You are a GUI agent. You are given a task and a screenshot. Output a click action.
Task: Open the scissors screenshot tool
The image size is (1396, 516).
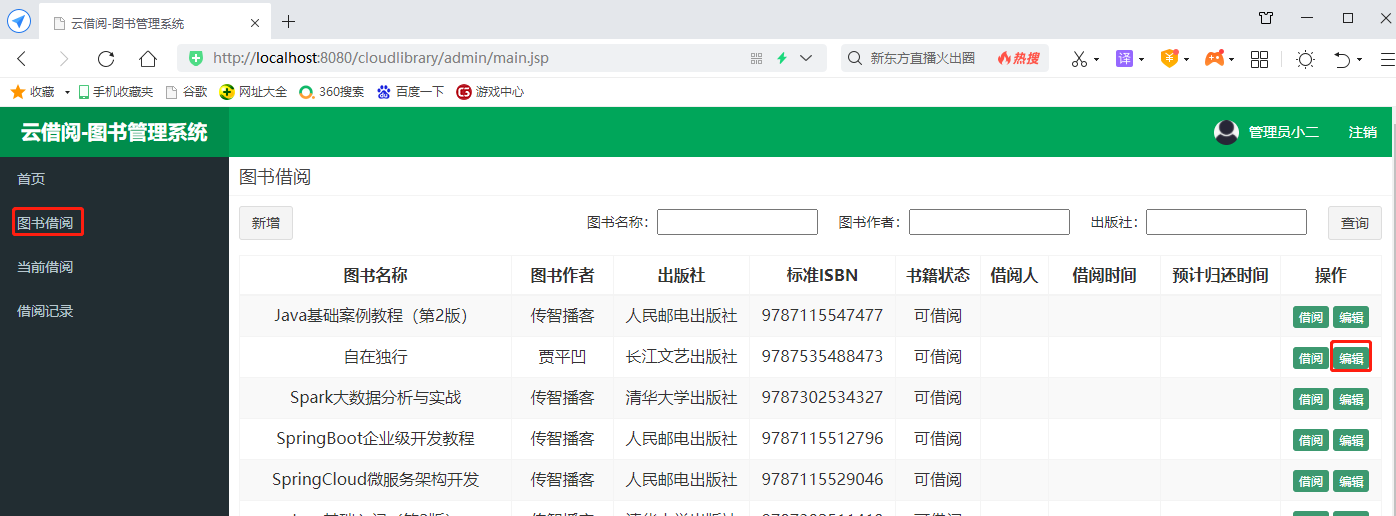[x=1079, y=59]
